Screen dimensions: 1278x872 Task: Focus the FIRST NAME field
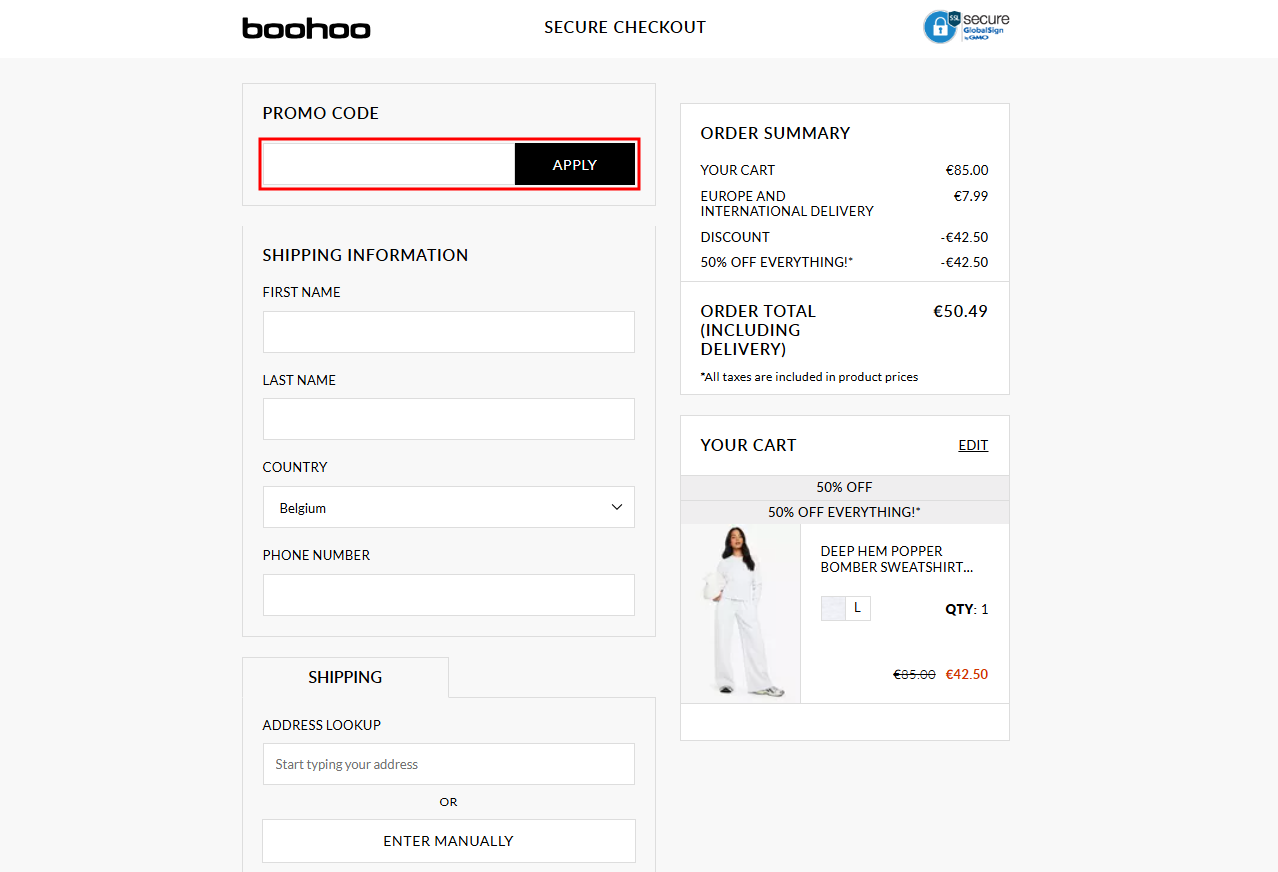[x=448, y=332]
